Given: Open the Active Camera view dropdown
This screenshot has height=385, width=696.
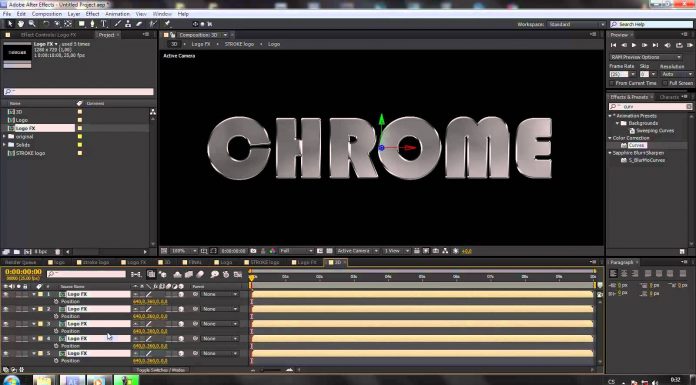Looking at the screenshot, I should (357, 251).
